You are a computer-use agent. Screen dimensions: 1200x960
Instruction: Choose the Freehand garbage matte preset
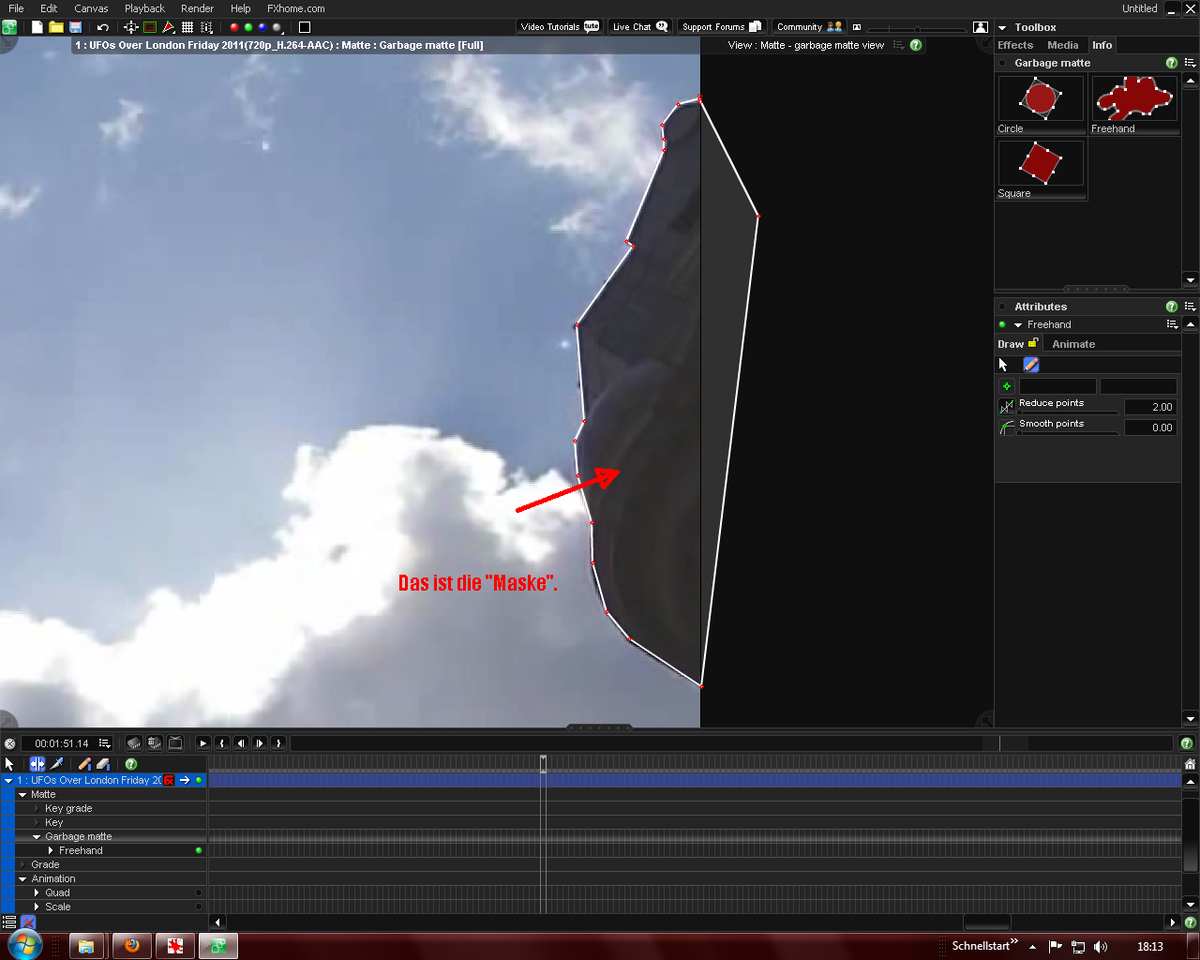click(1133, 99)
